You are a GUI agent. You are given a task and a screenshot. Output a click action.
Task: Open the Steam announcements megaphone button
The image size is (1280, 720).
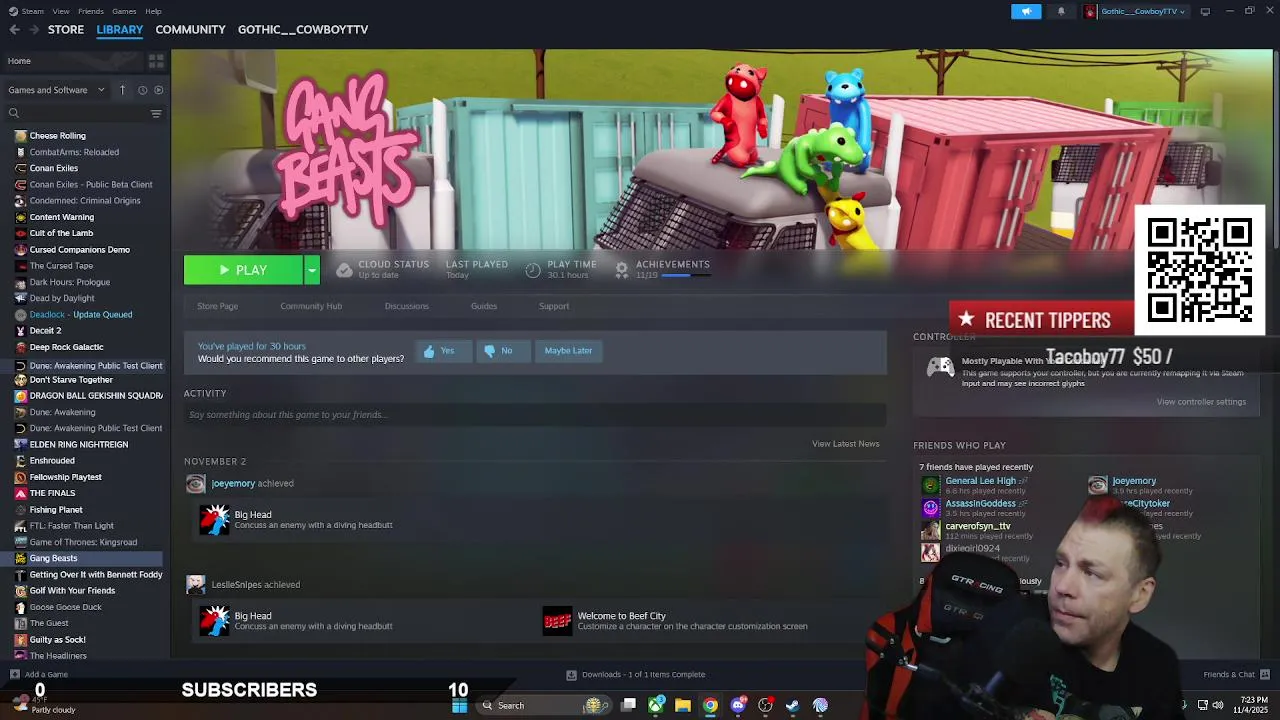coord(1026,11)
